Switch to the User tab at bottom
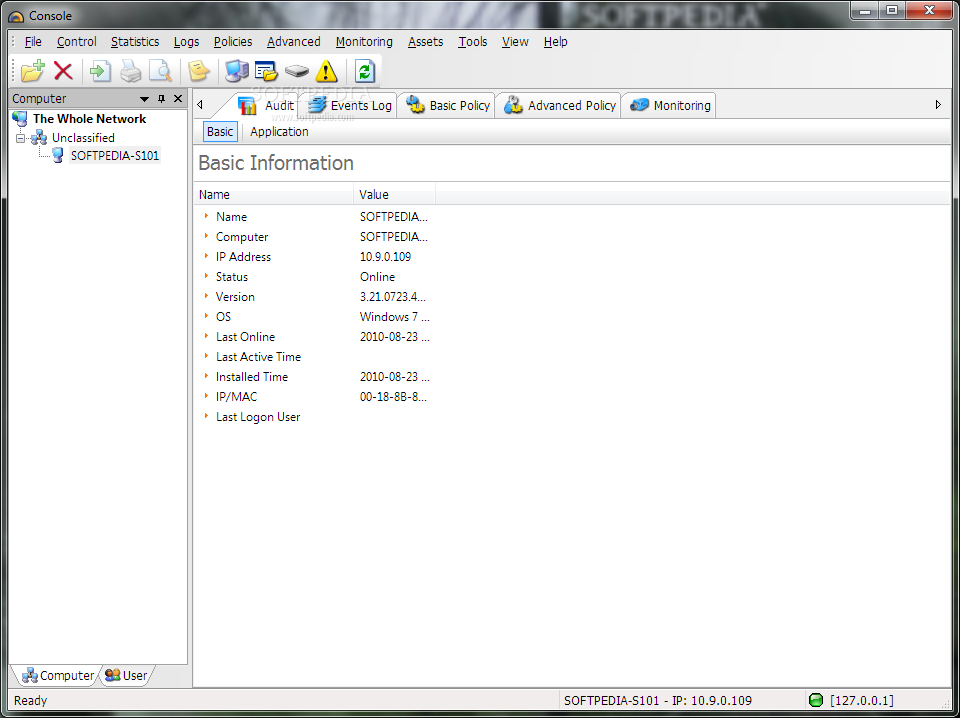 coord(127,676)
